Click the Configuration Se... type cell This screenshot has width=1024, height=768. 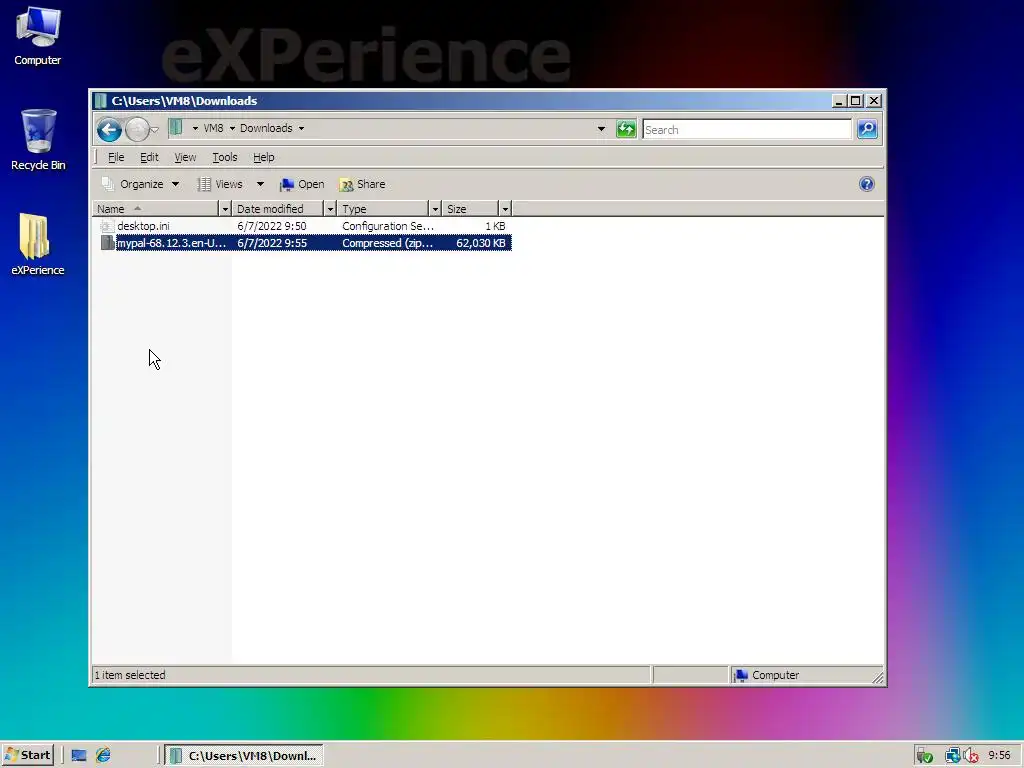(388, 226)
